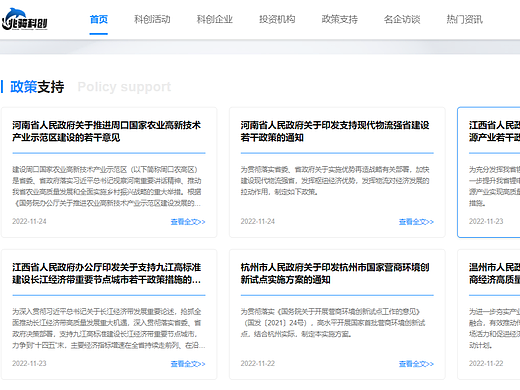The height and width of the screenshot is (390, 520).
Task: Open the 科创活动 nav item
Action: [152, 19]
